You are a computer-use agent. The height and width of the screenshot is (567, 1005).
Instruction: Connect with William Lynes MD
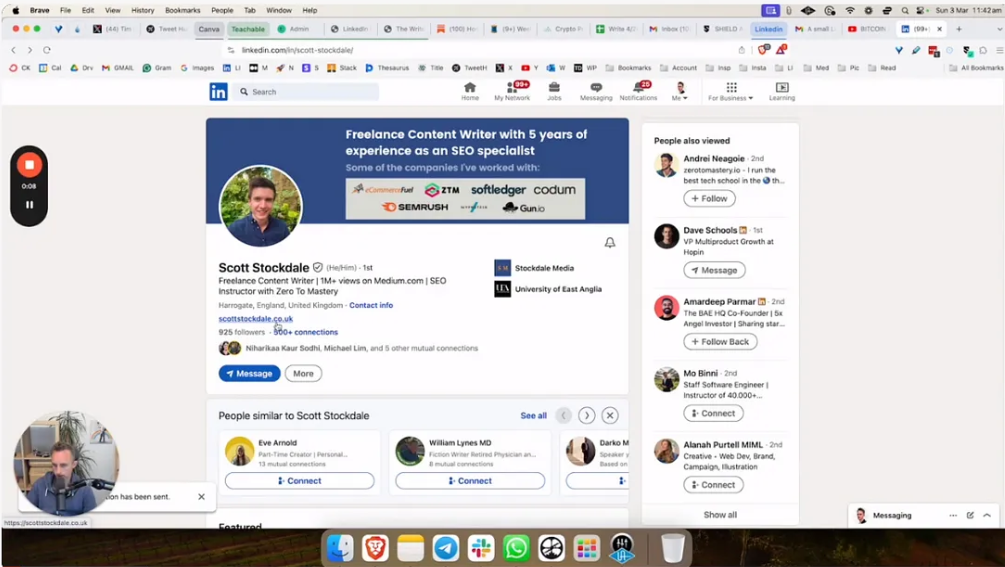tap(470, 481)
